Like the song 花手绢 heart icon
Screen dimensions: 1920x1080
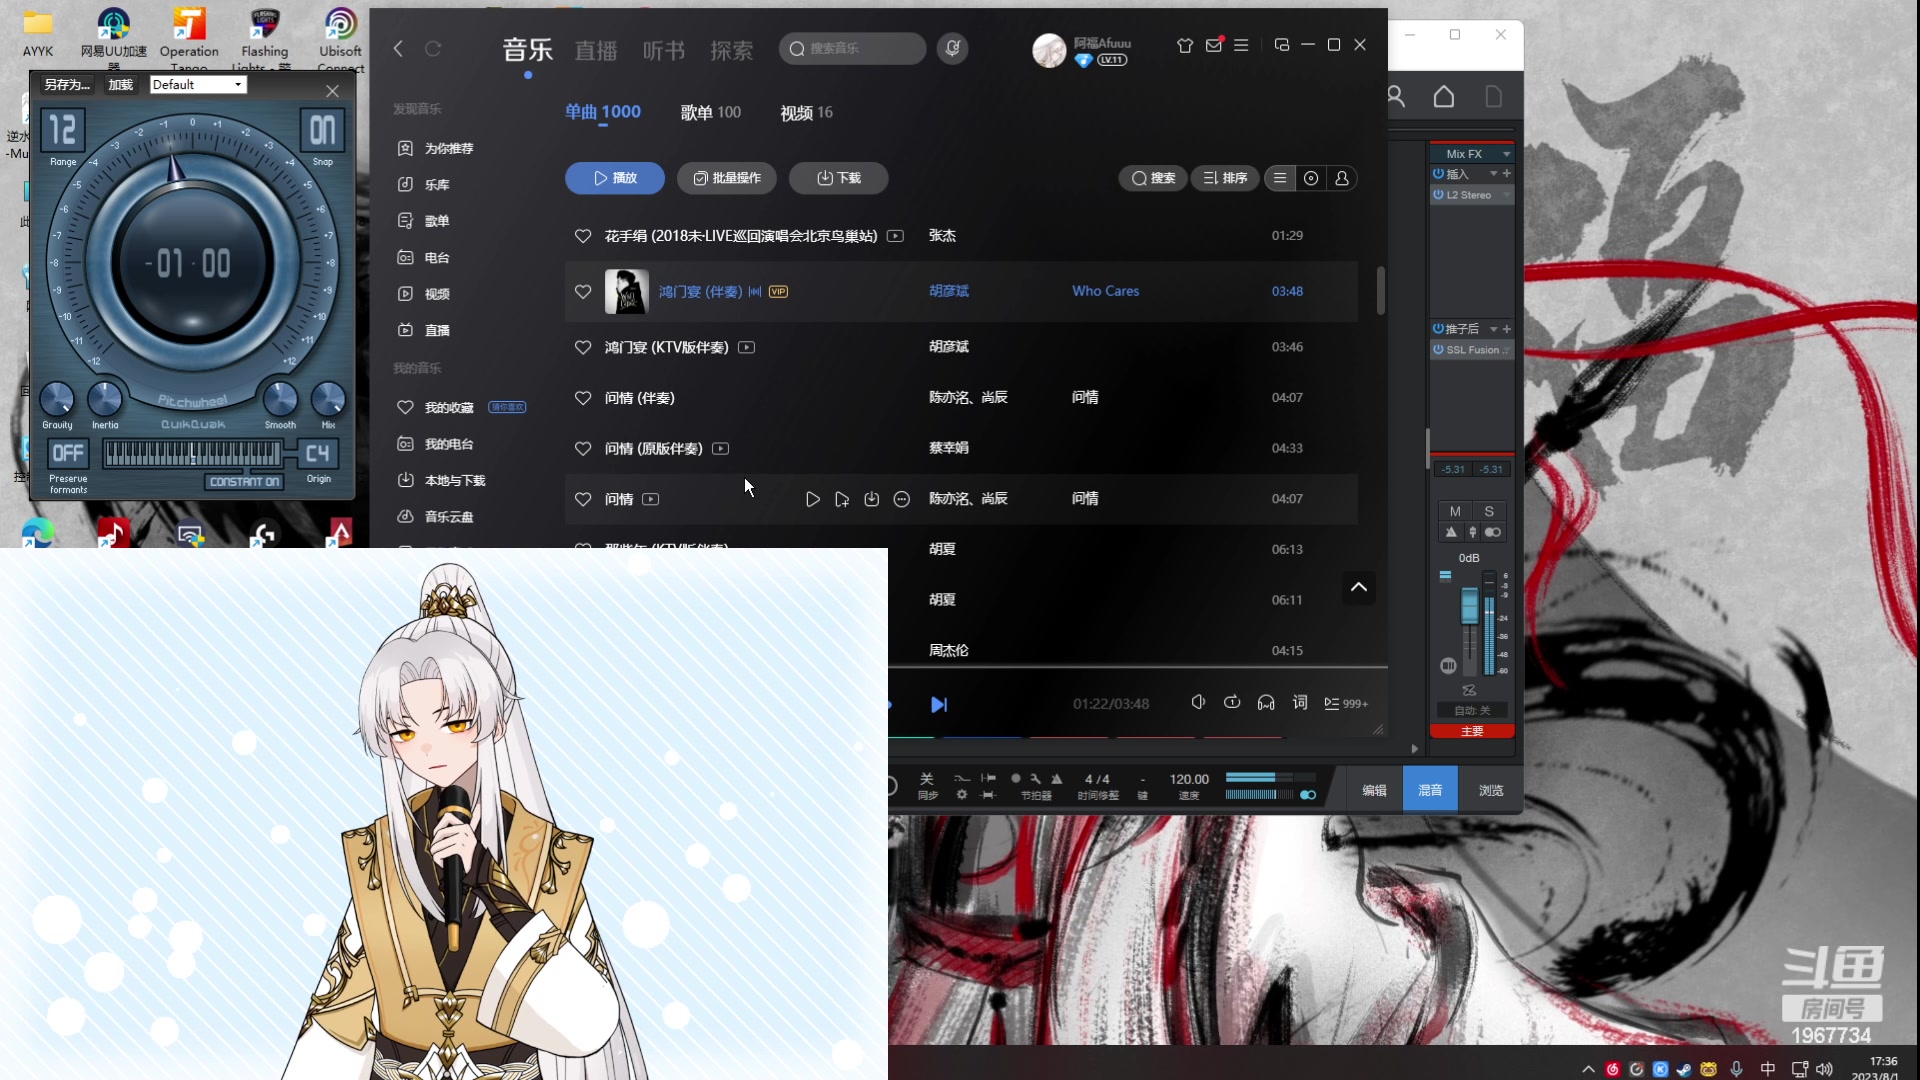tap(583, 236)
